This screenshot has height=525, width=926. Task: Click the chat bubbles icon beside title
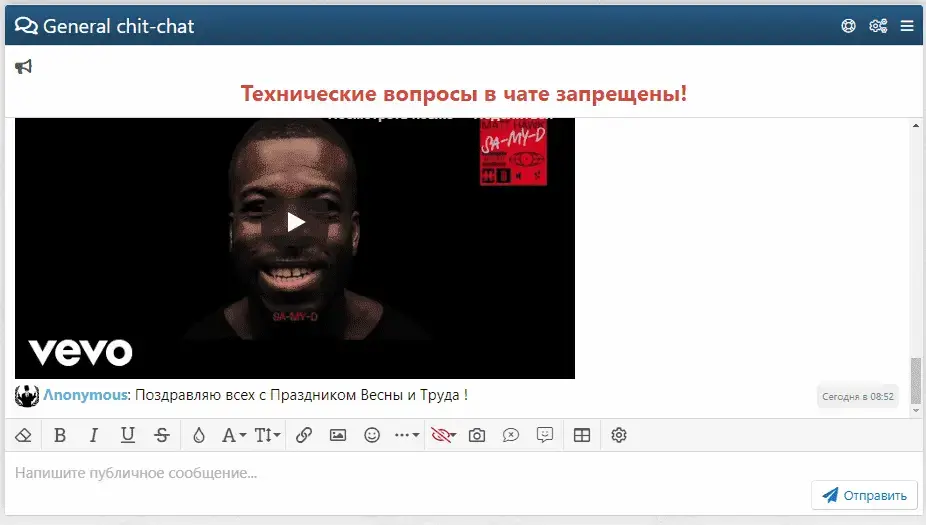pyautogui.click(x=26, y=26)
